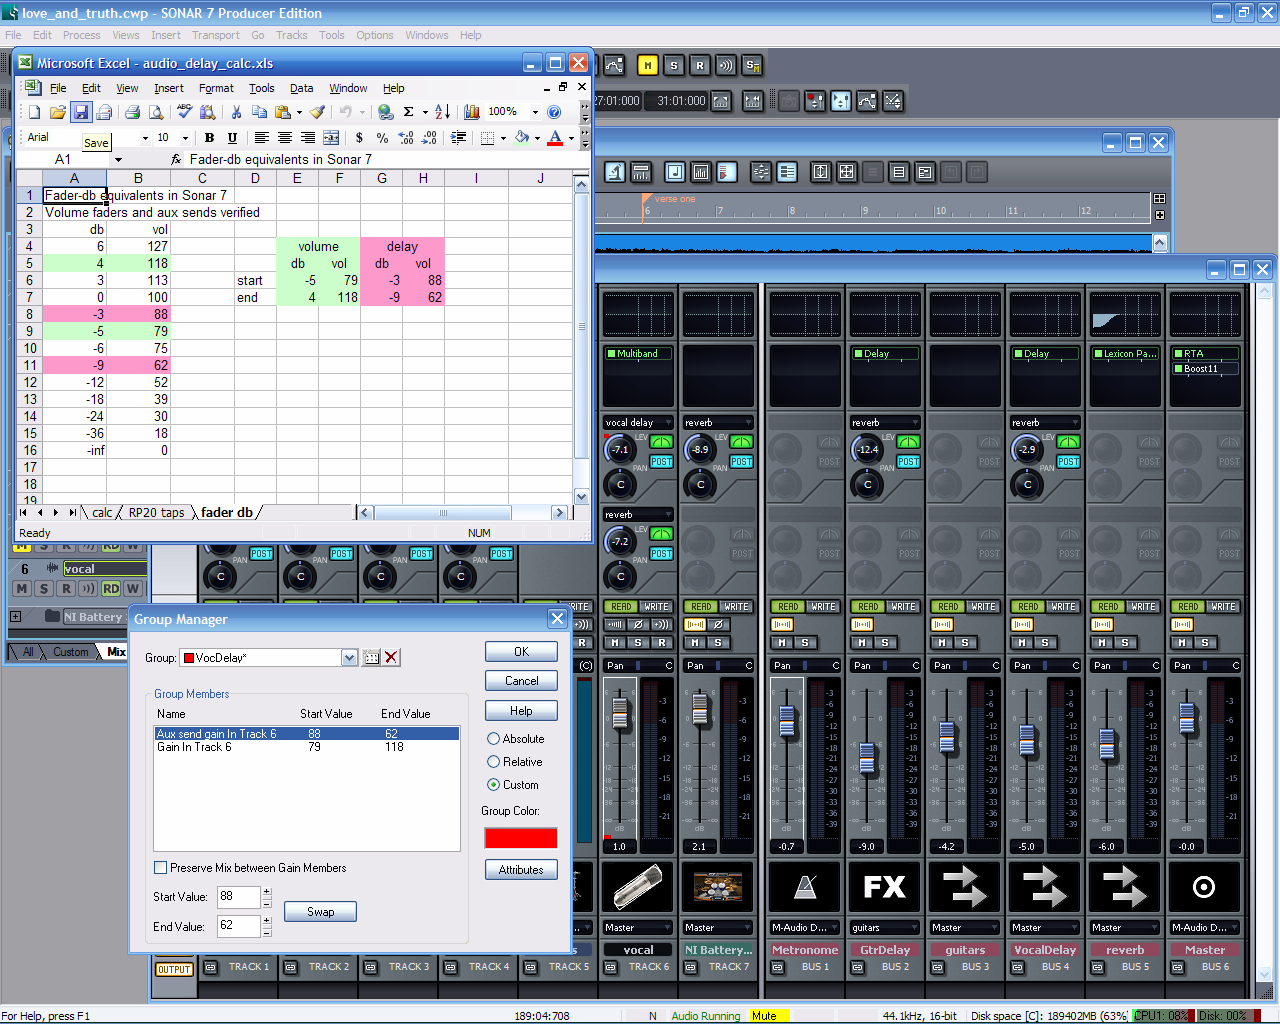The height and width of the screenshot is (1024, 1280).
Task: Open SONAR Transport menu
Action: point(216,35)
